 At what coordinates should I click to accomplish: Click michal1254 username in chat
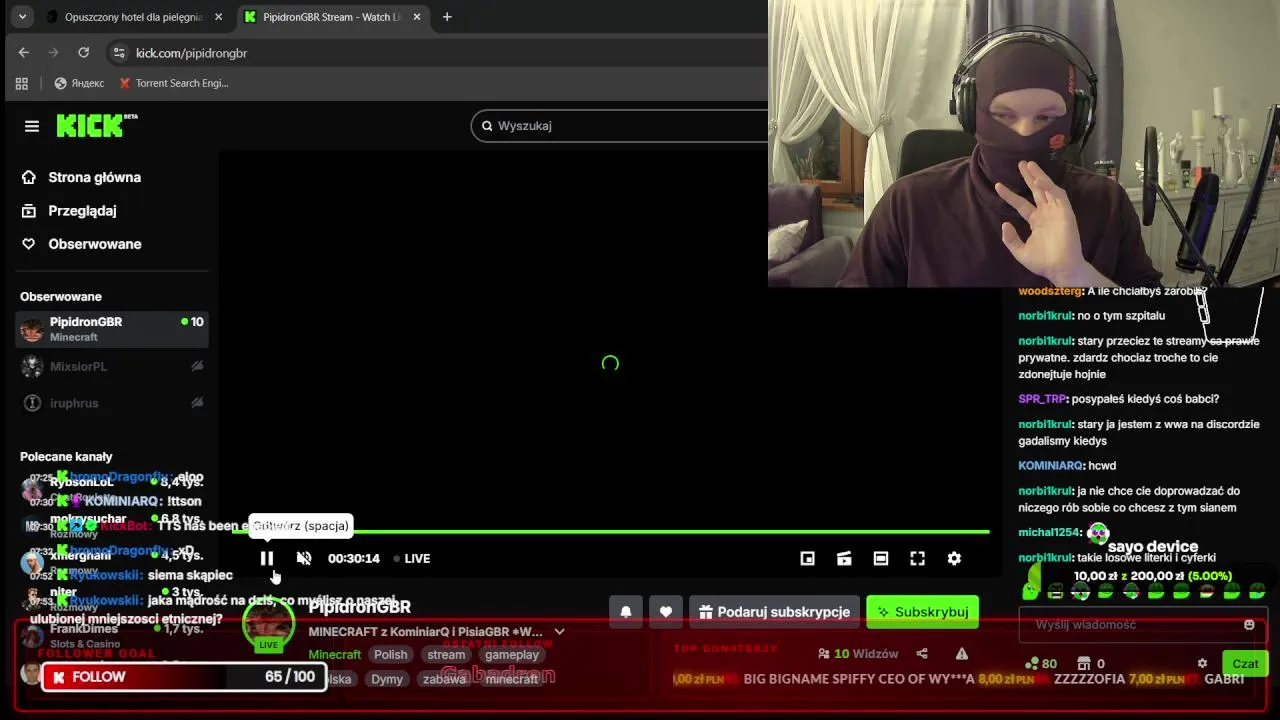click(x=1049, y=533)
